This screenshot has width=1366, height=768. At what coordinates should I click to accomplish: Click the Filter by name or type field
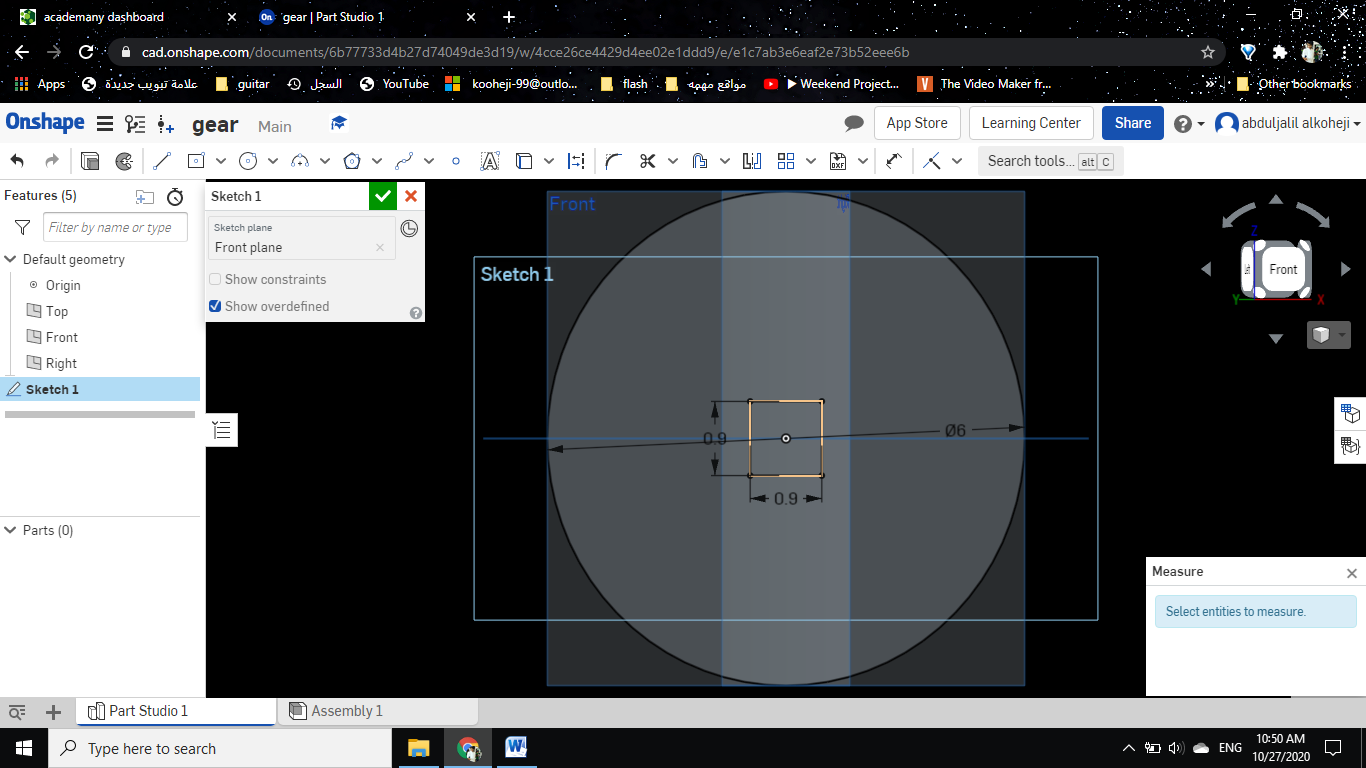[114, 228]
